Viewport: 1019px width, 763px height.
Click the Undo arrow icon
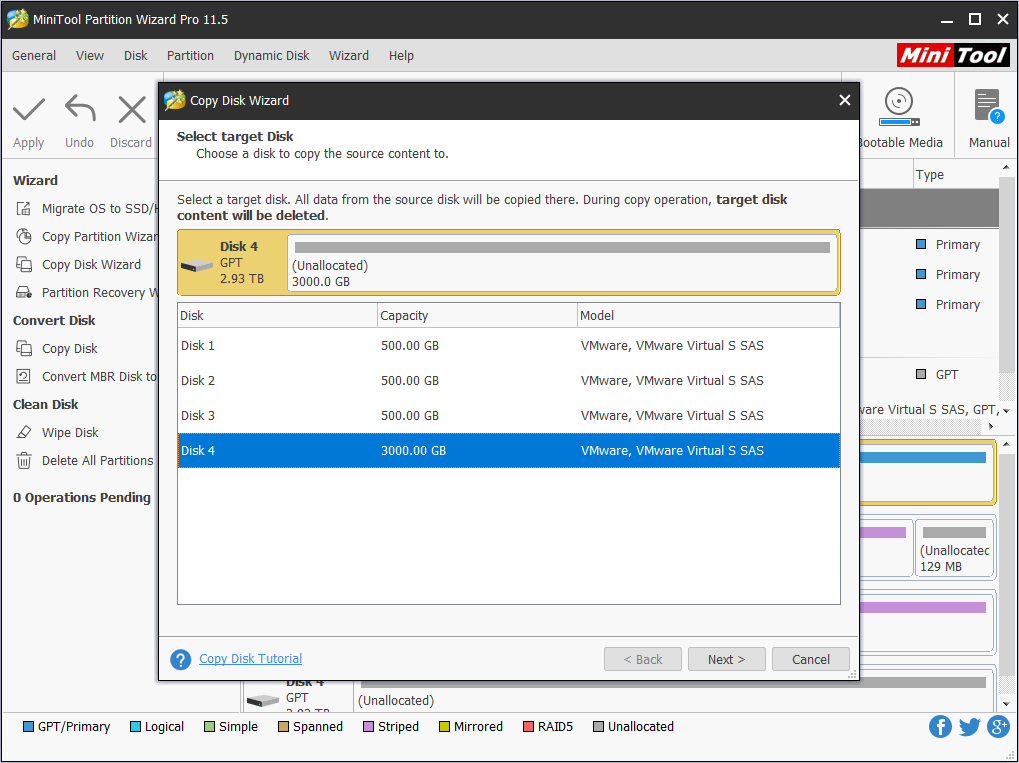point(80,109)
